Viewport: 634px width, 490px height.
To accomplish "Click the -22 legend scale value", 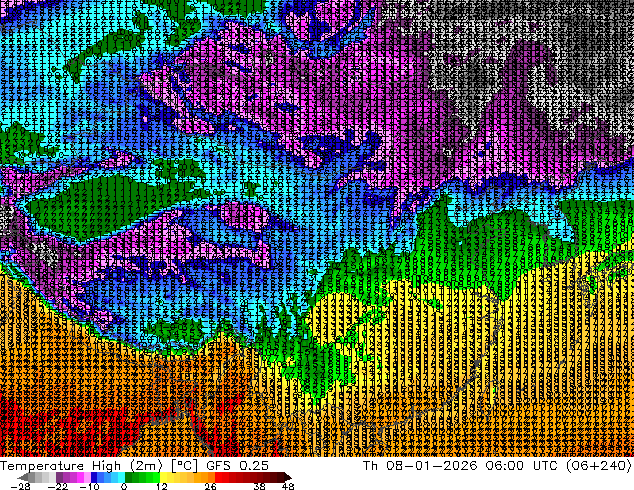I will click(x=58, y=486).
